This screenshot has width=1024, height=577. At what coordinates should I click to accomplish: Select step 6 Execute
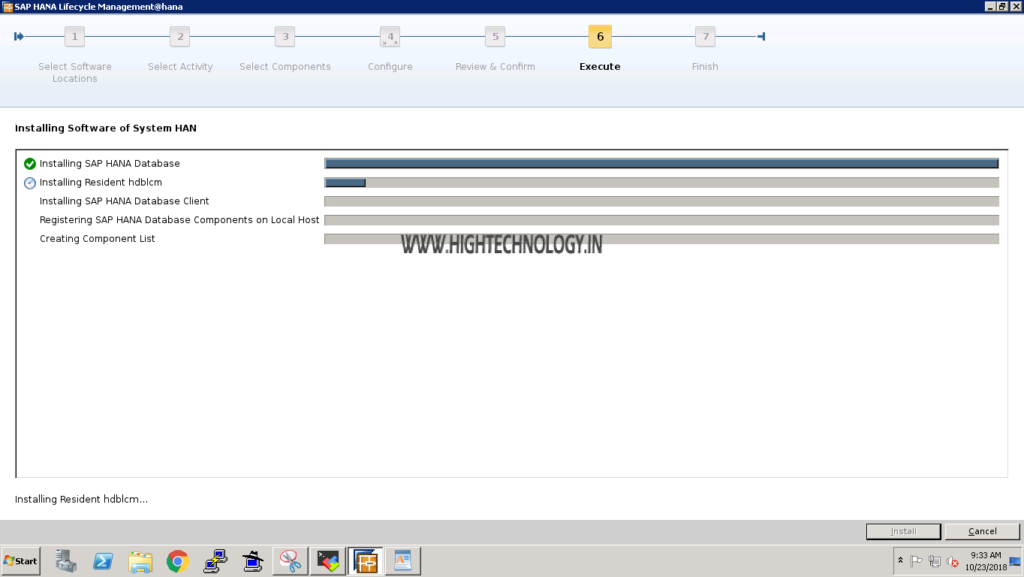600,37
